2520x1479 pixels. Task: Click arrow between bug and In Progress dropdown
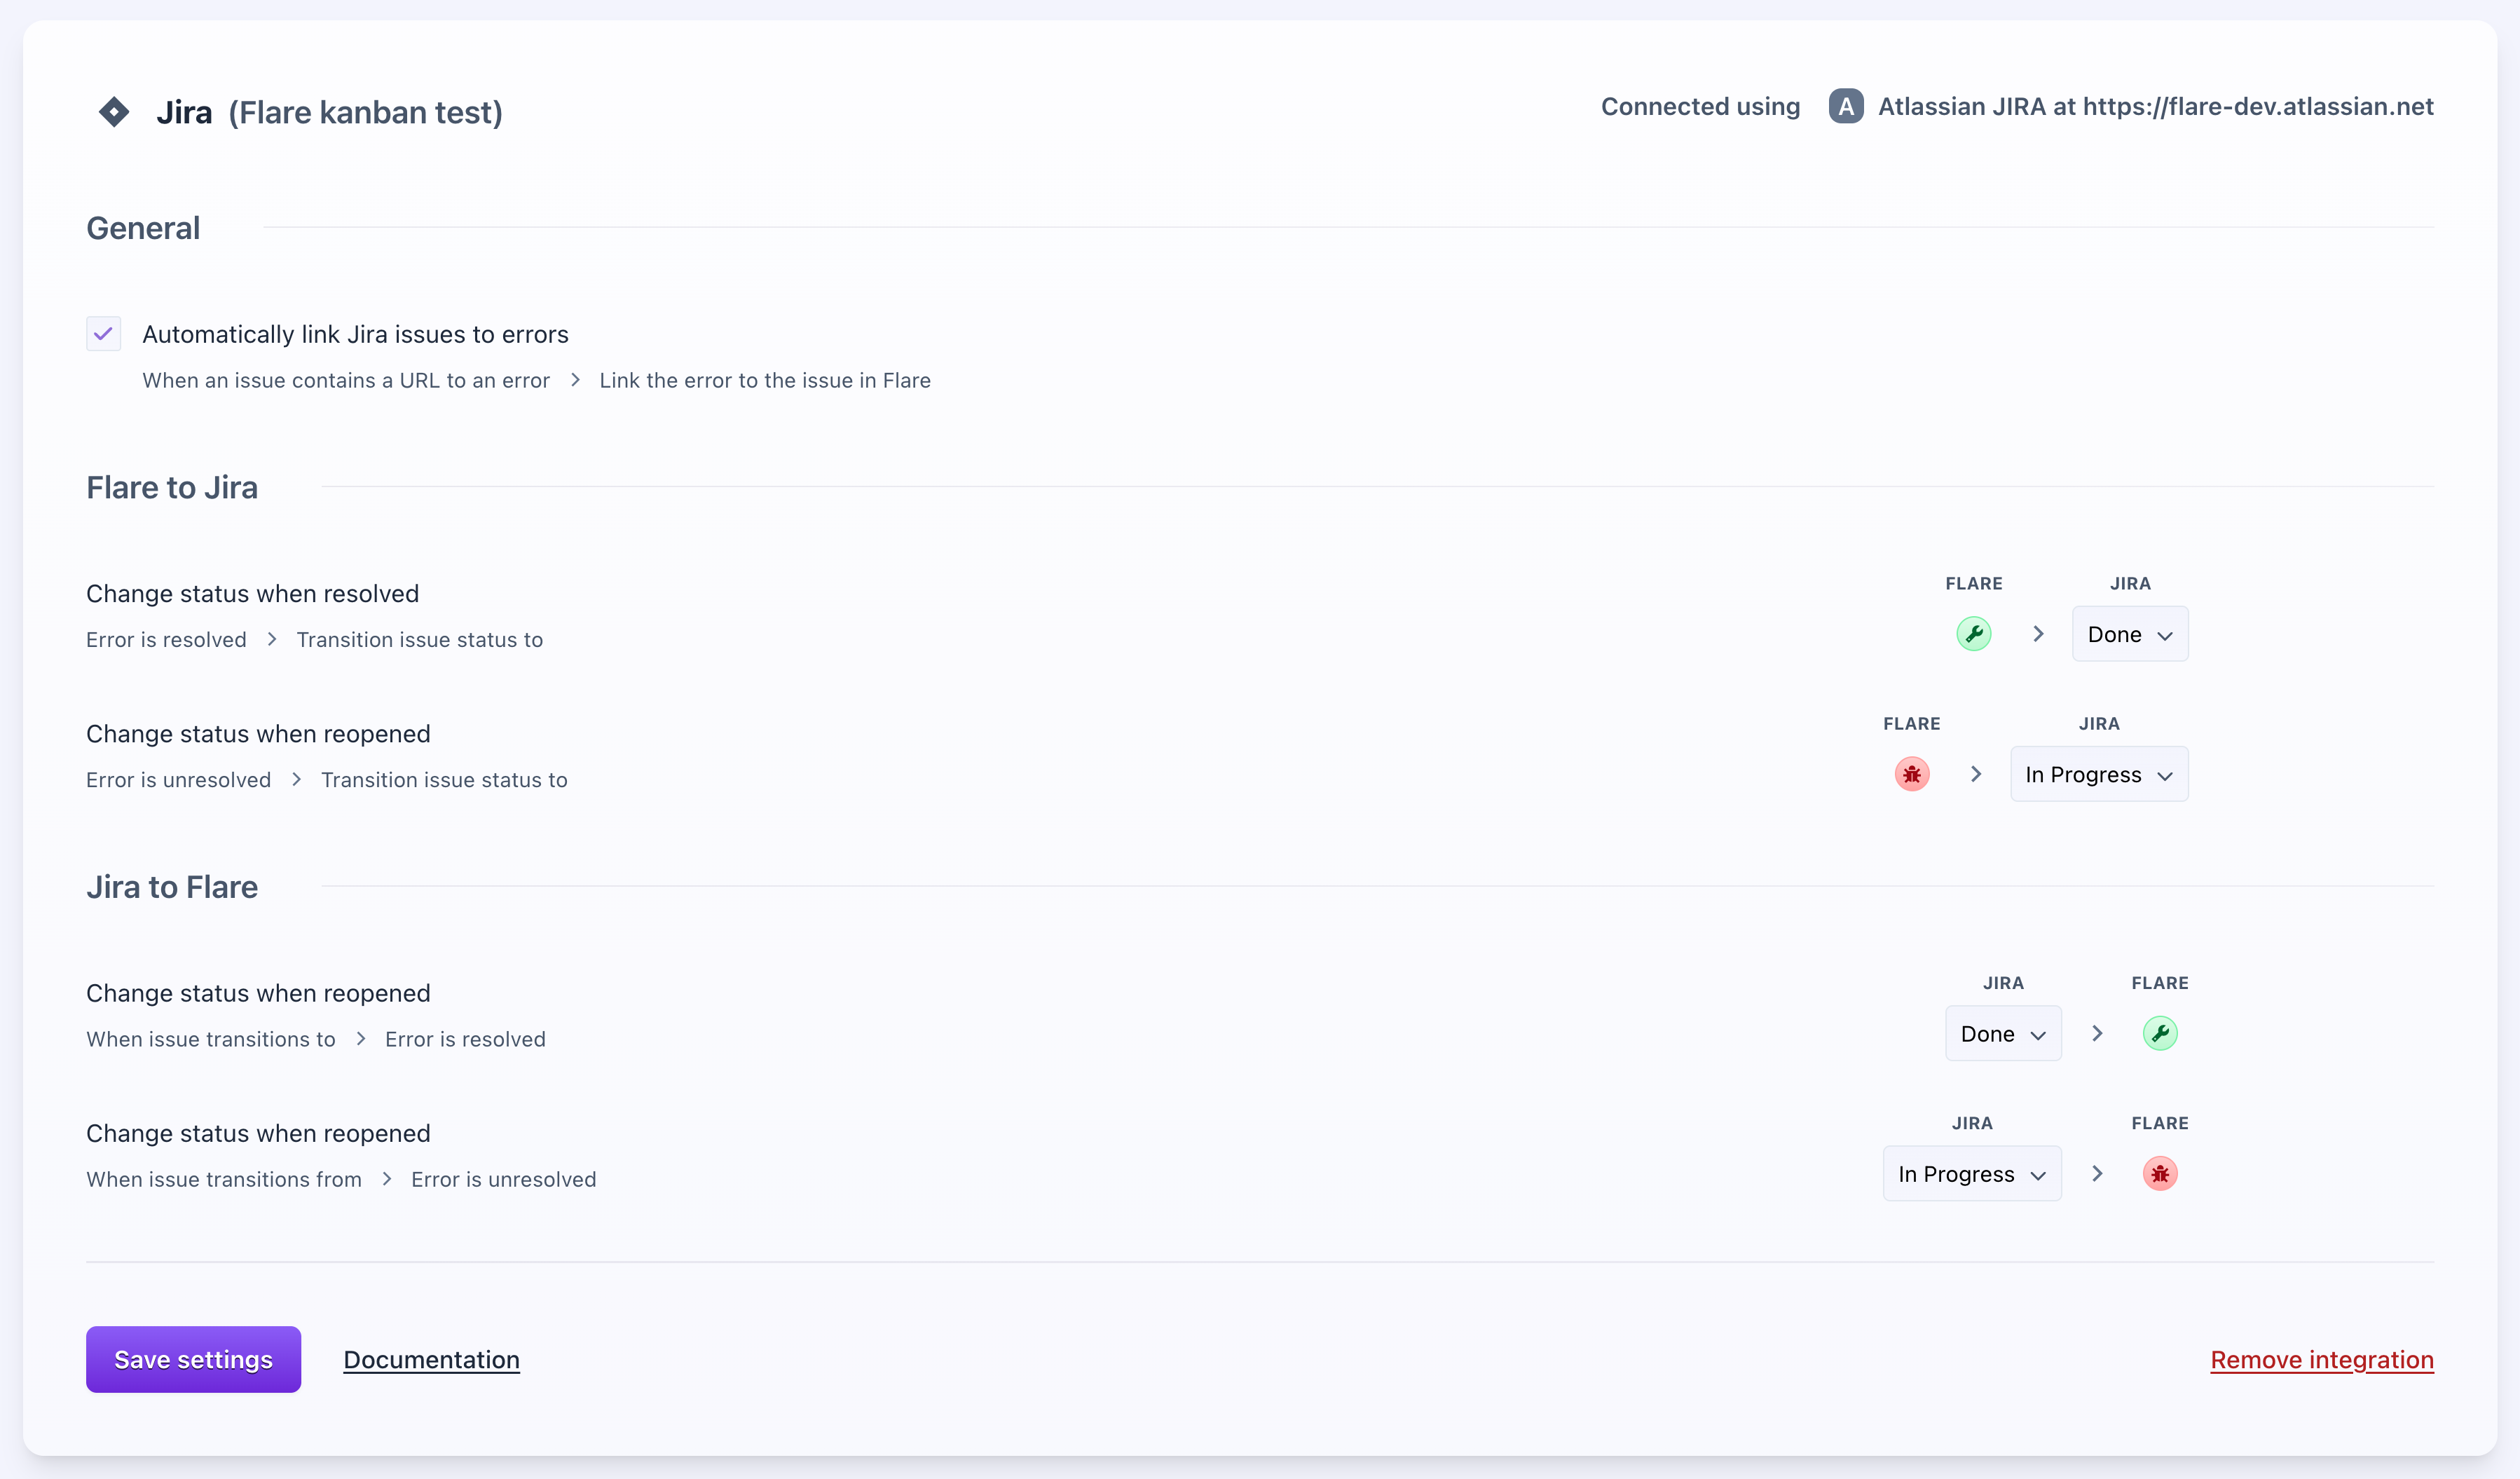(x=1975, y=774)
